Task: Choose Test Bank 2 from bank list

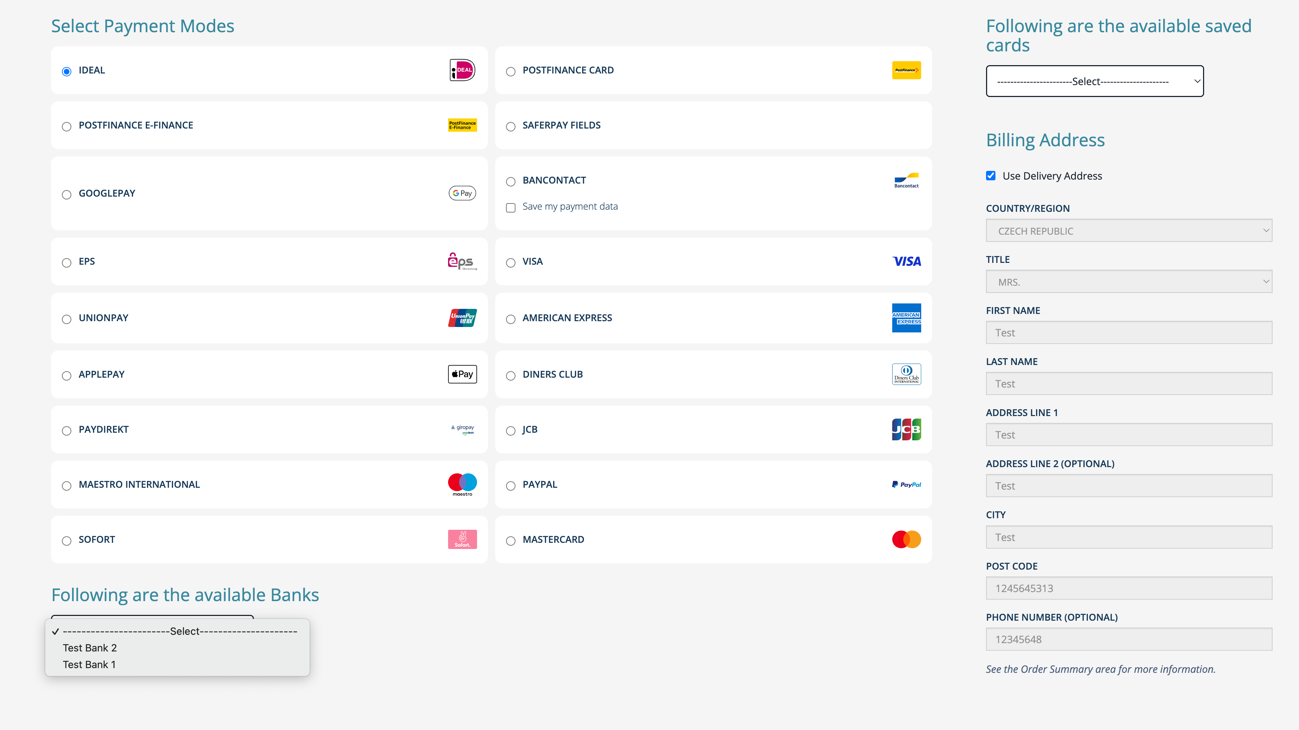Action: (x=90, y=648)
